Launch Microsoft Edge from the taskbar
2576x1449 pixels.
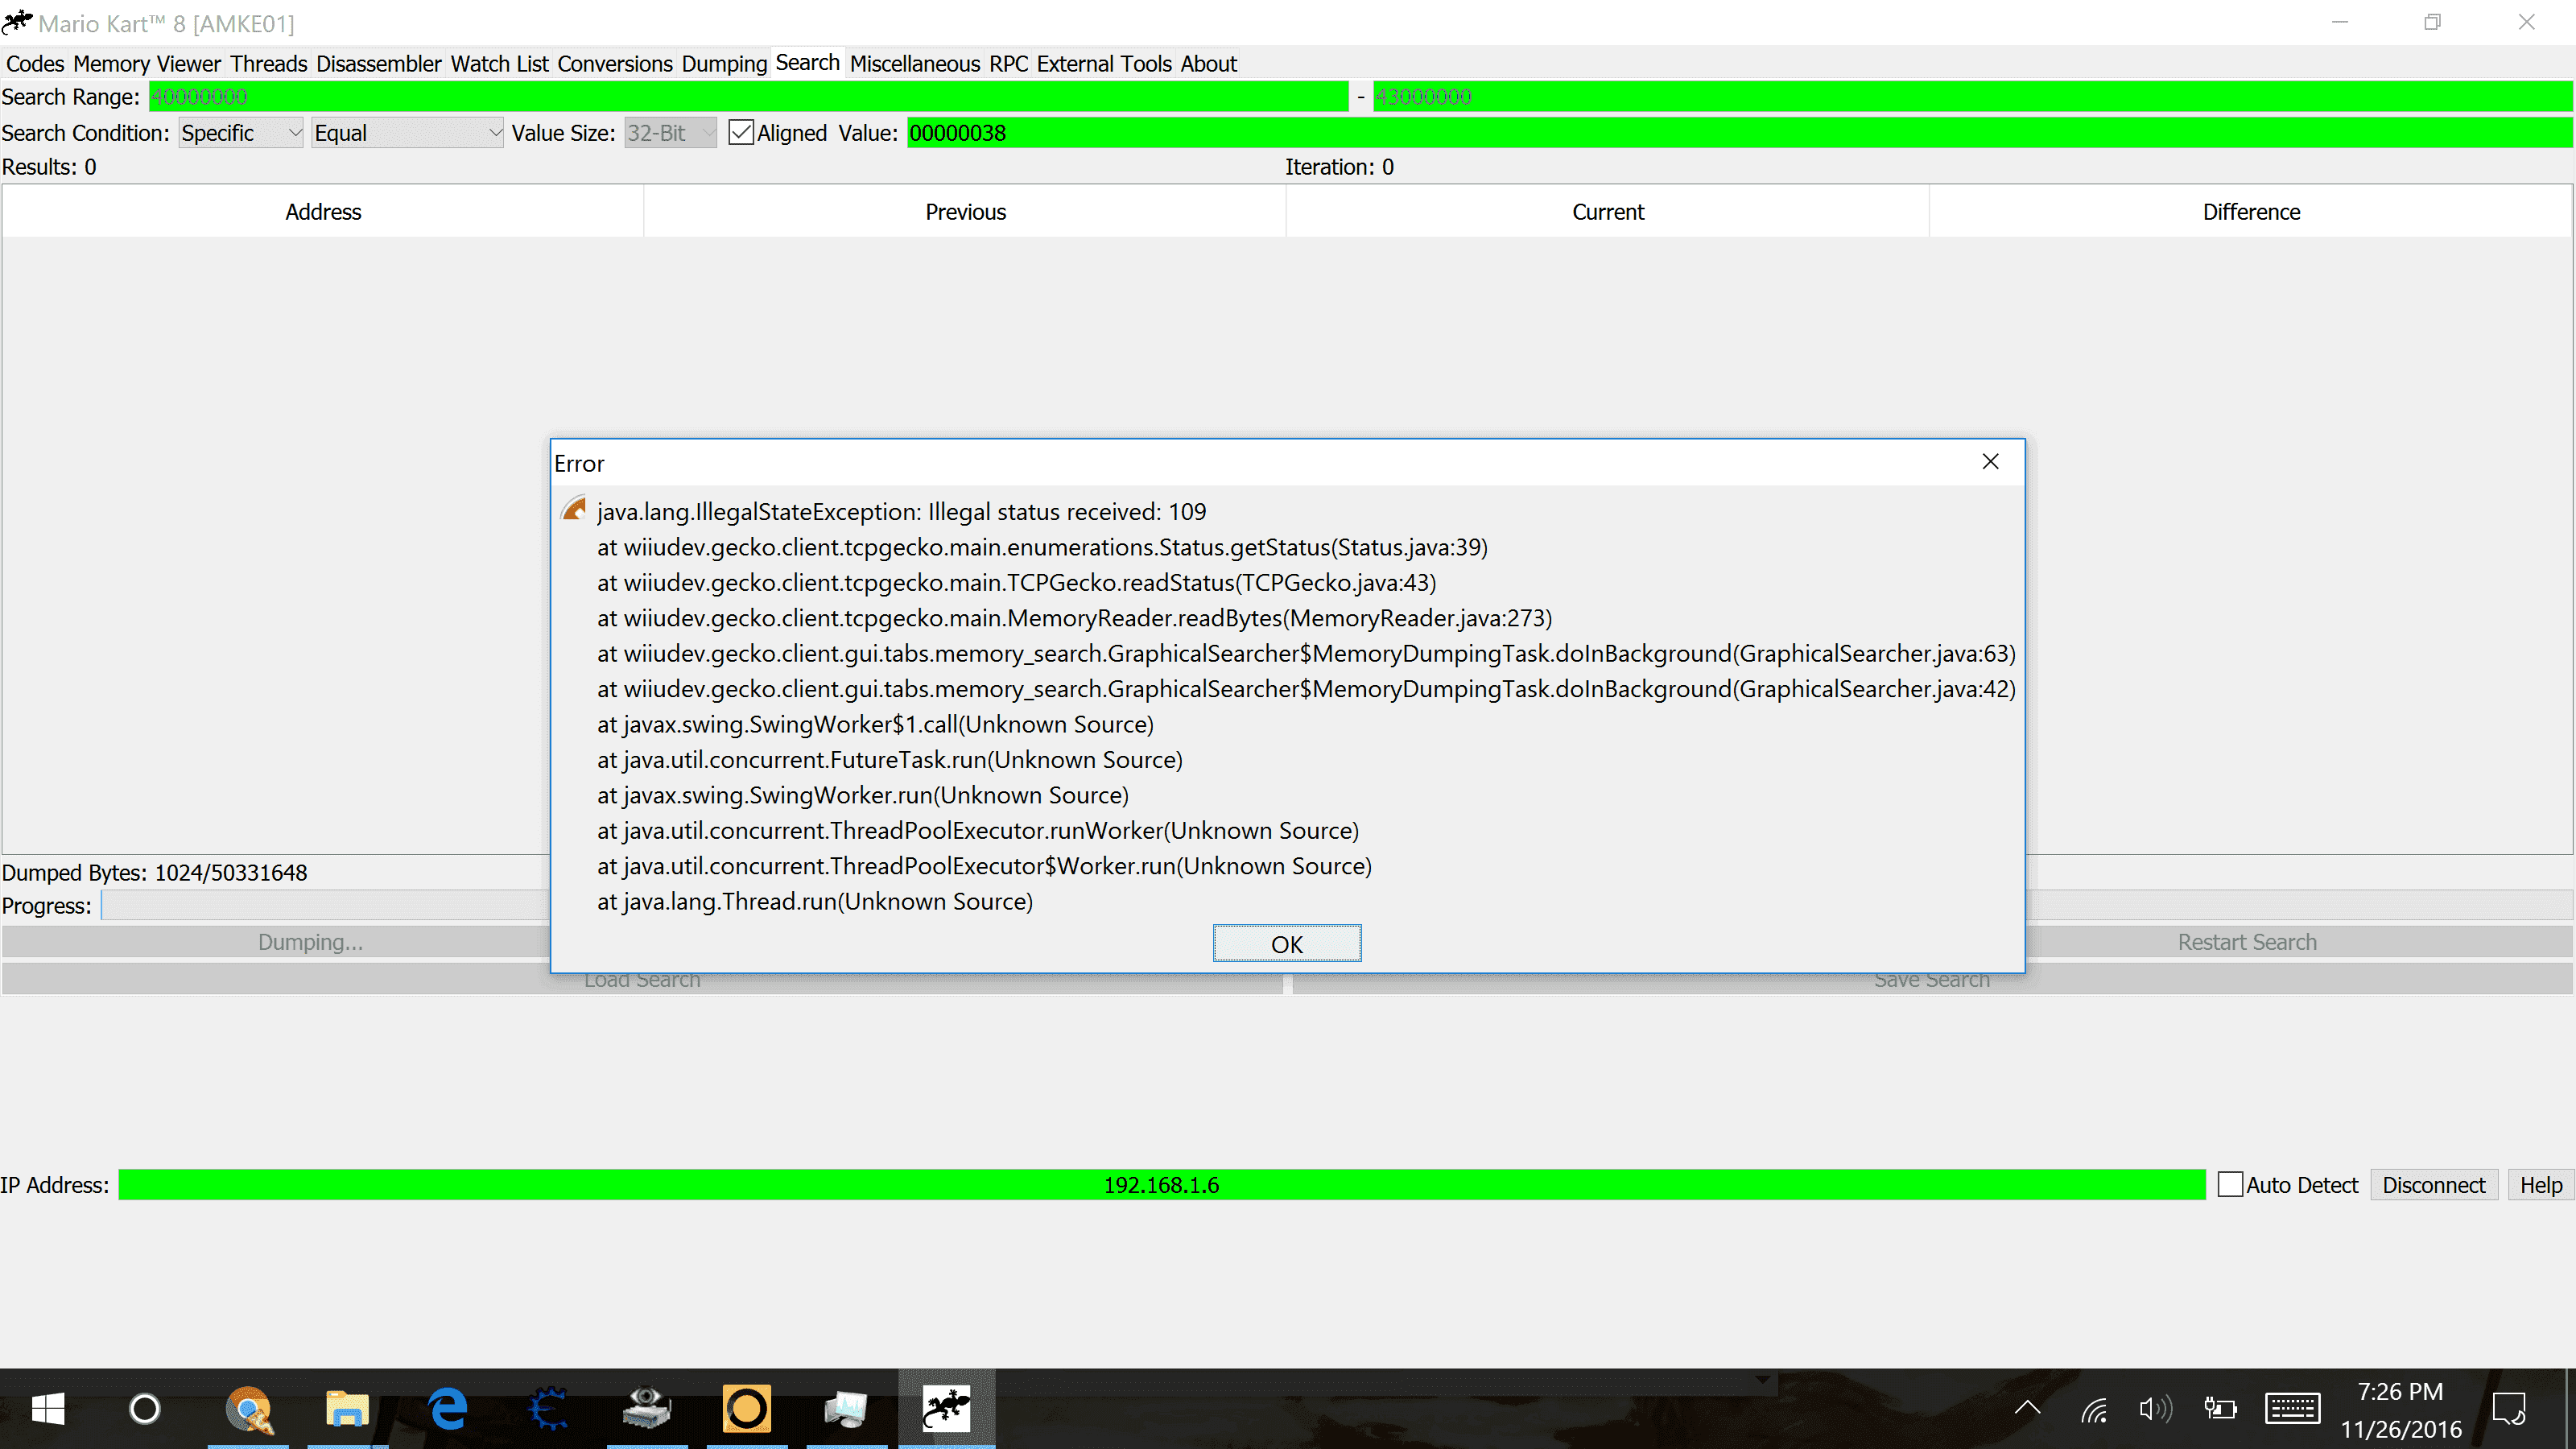click(x=447, y=1409)
